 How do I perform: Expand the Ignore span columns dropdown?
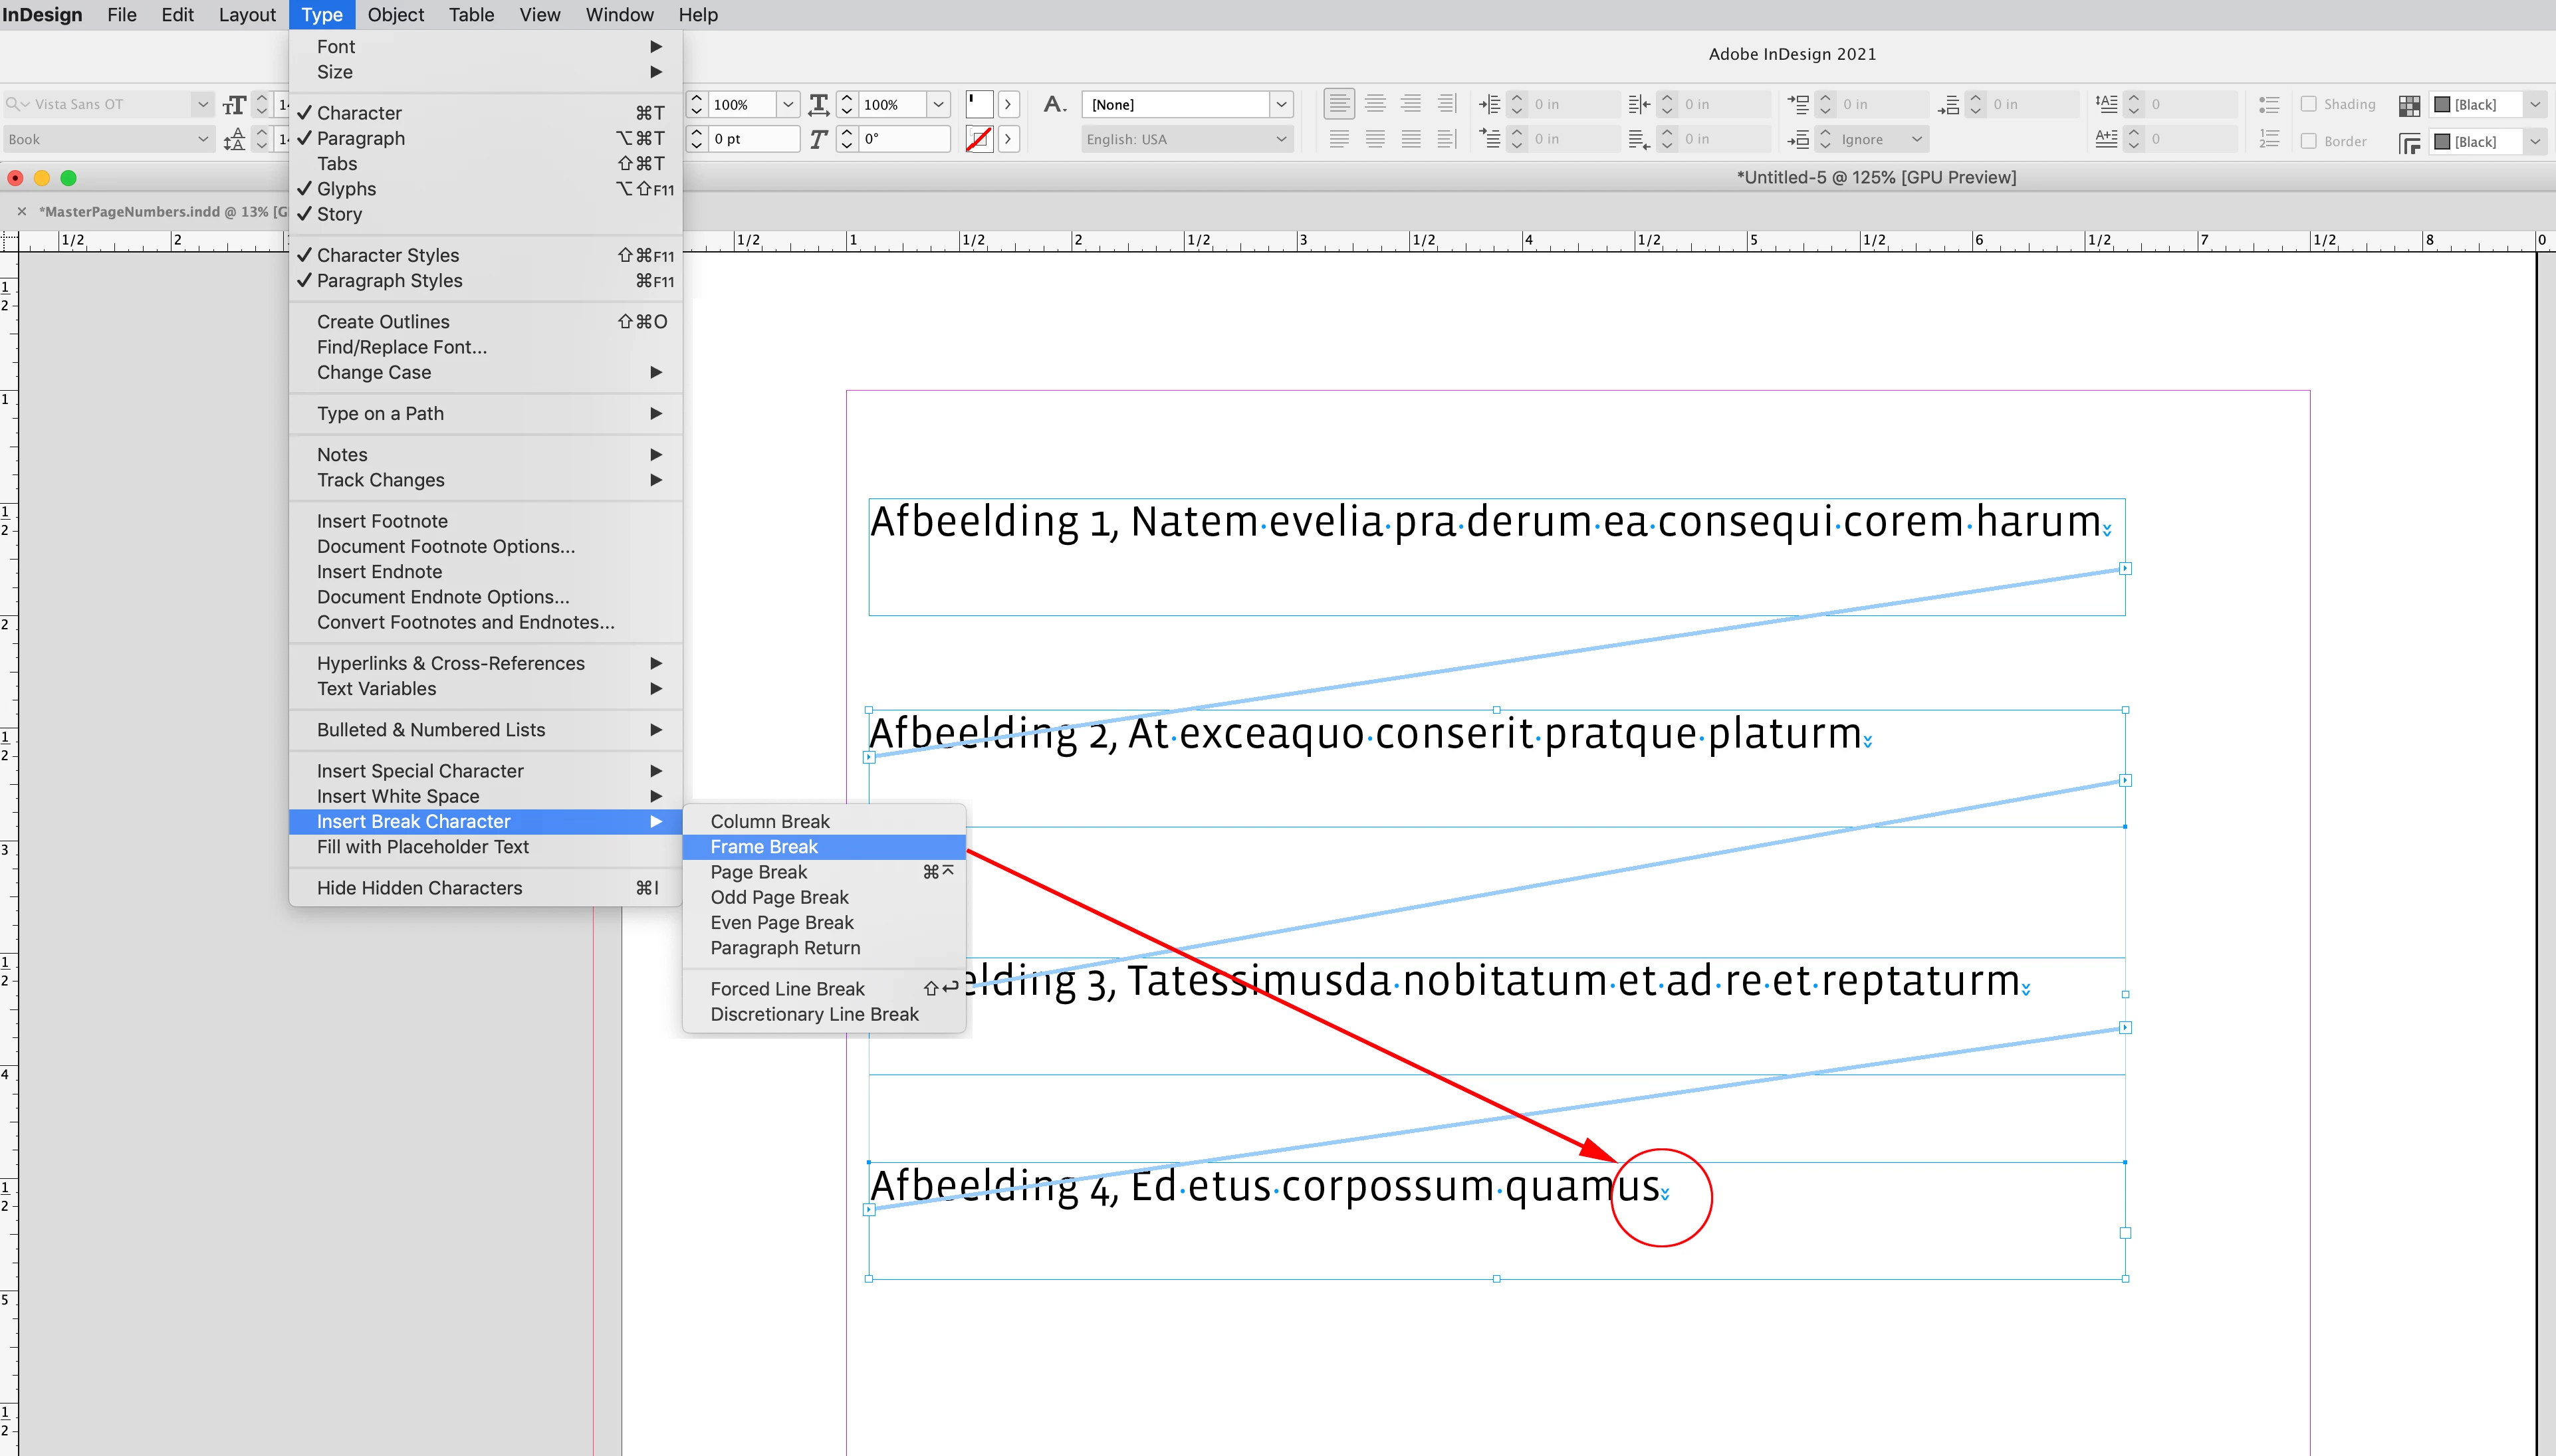click(1916, 140)
